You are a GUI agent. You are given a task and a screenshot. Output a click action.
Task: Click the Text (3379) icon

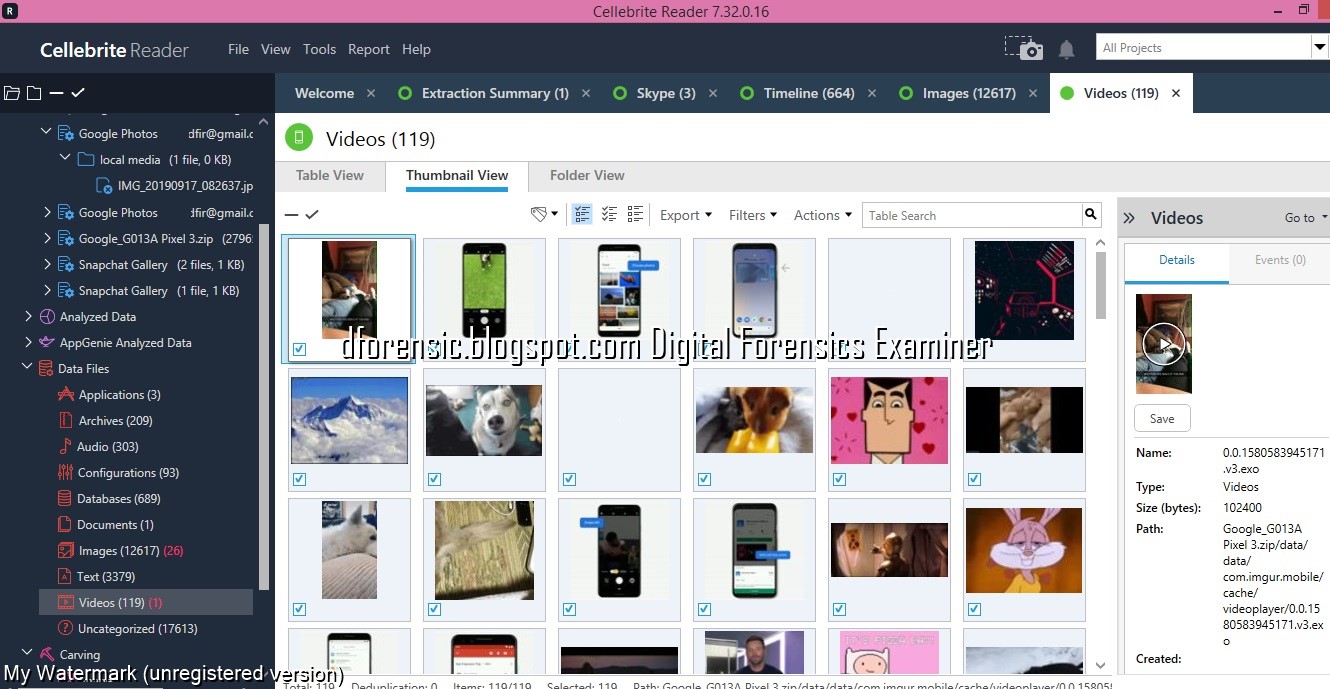coord(65,577)
